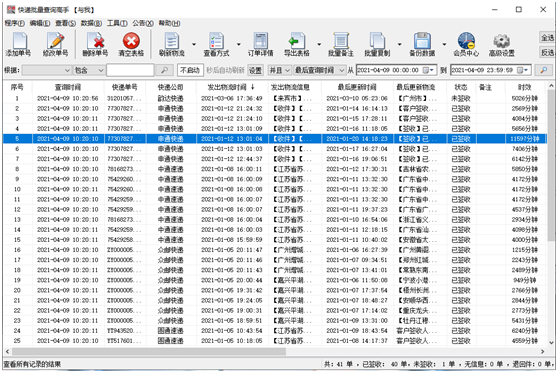Open the 工具(T) menu
The image size is (558, 373).
117,23
